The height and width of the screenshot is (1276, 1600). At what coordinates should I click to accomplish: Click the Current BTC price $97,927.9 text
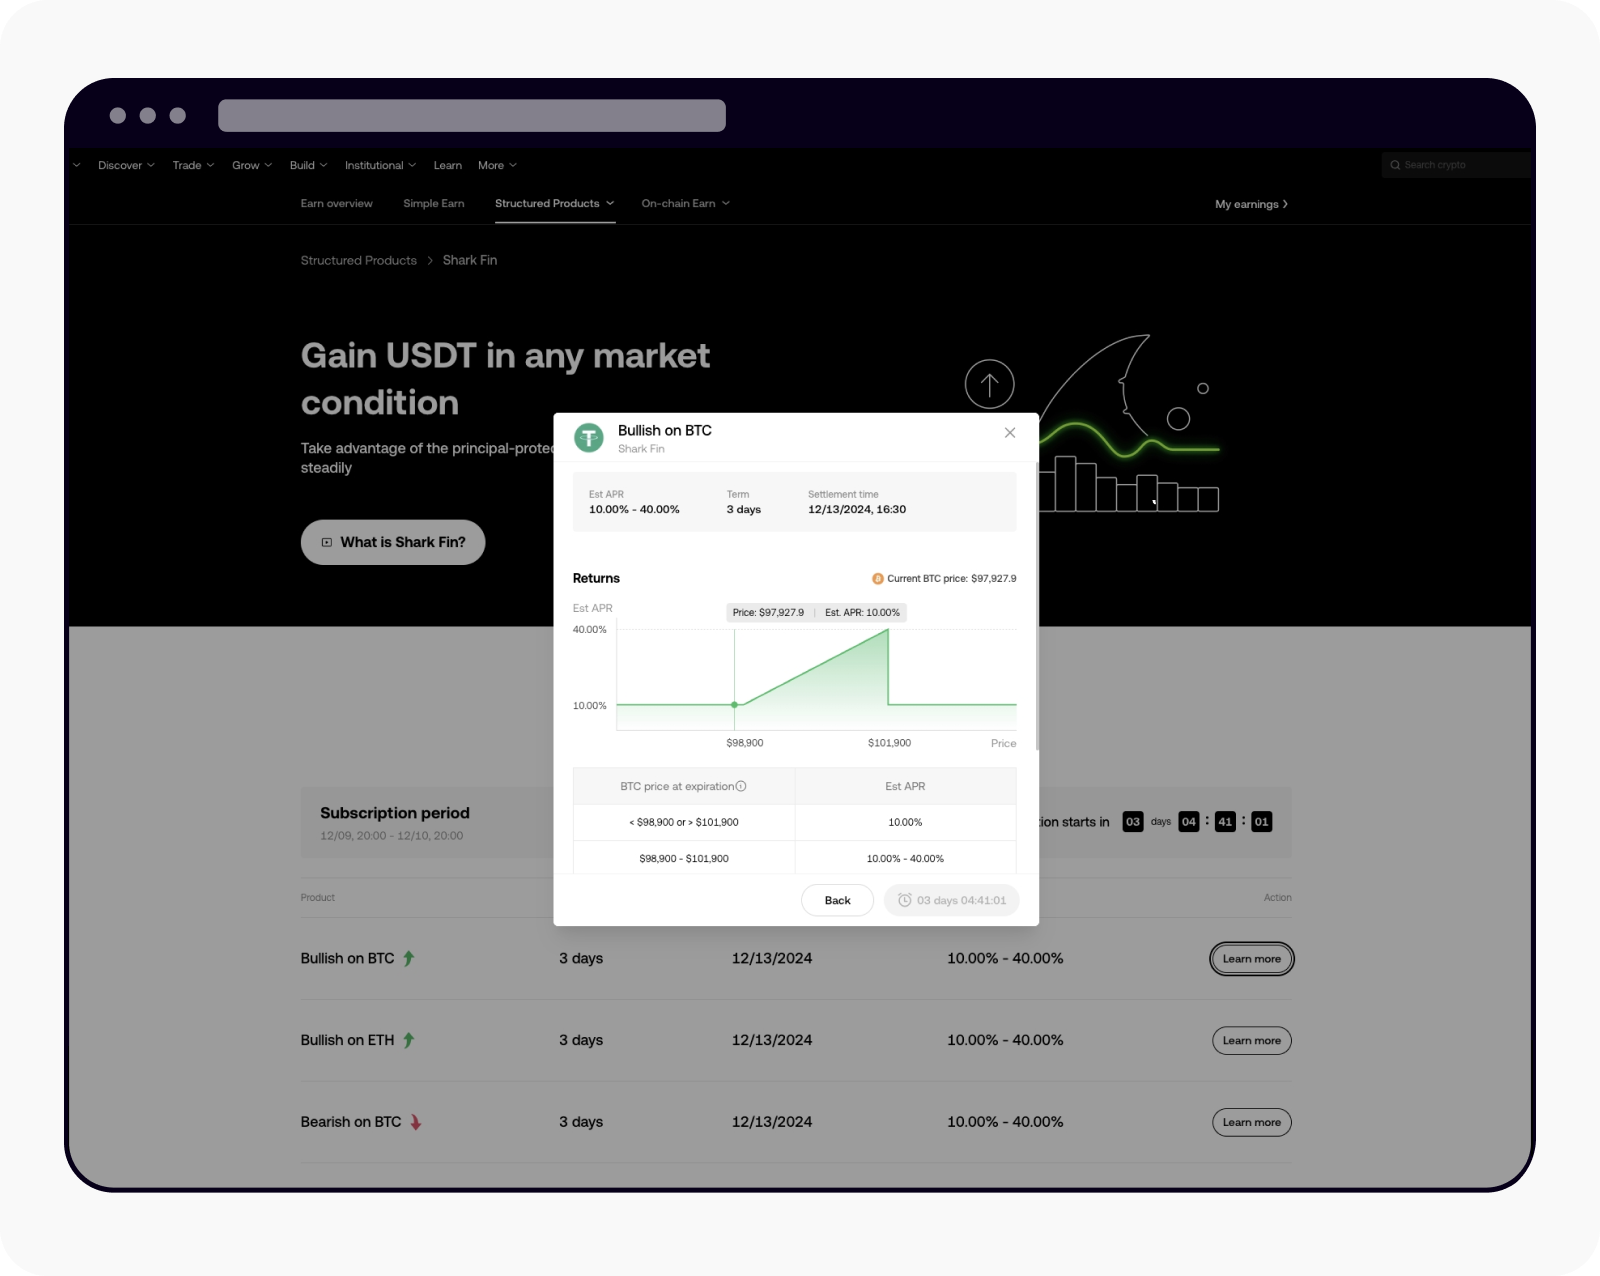(951, 579)
